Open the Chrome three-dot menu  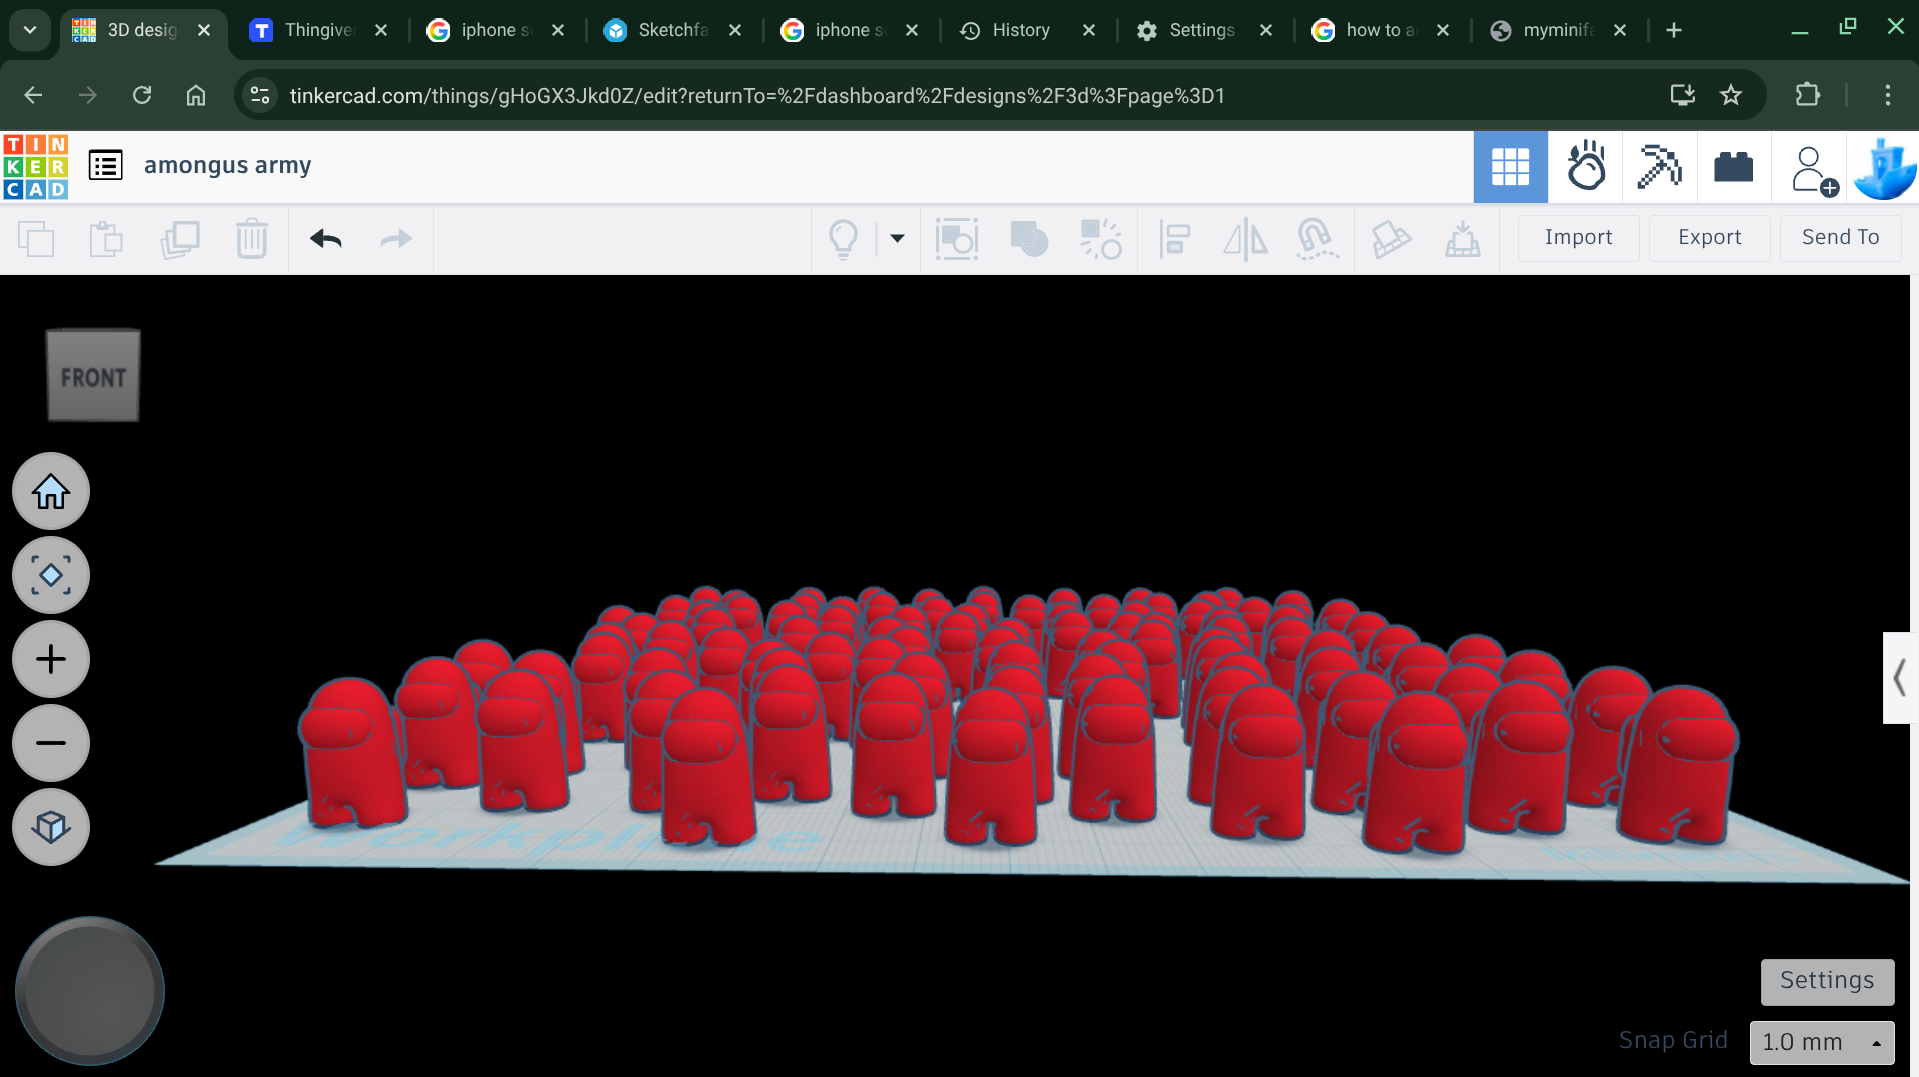click(1888, 95)
